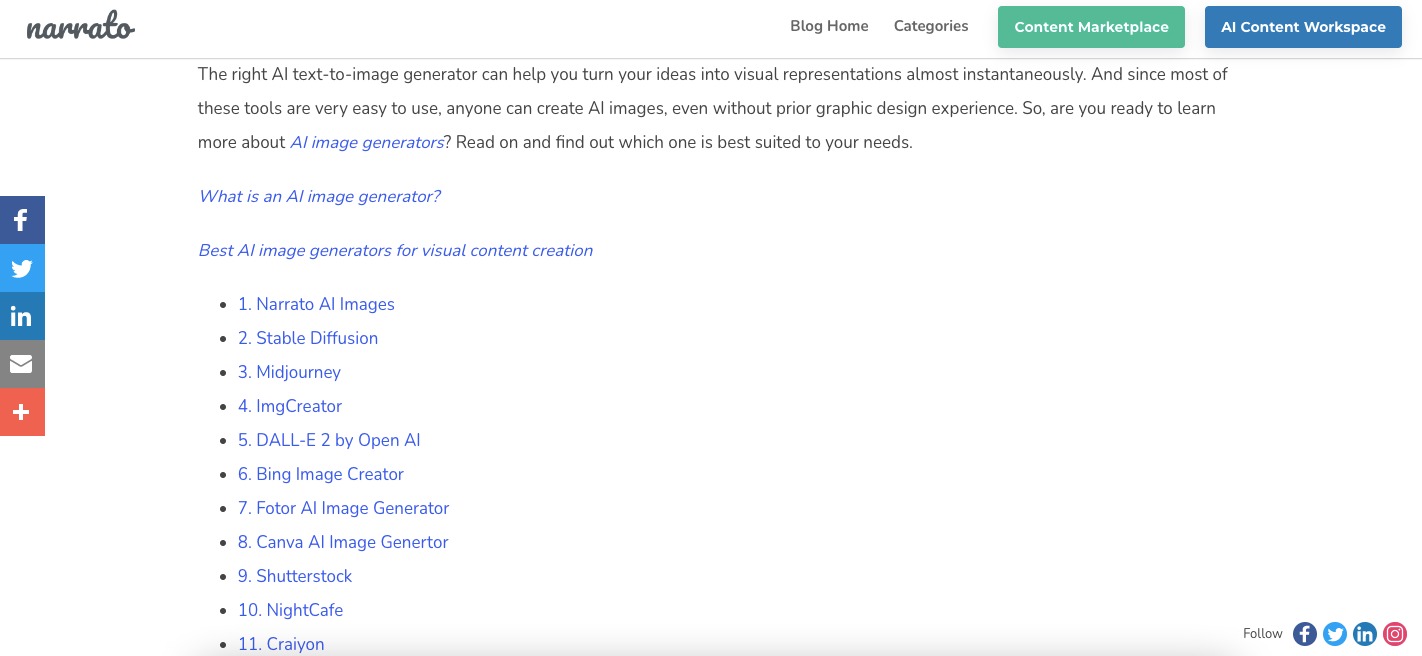The height and width of the screenshot is (656, 1422).
Task: Share on Facebook from side bar
Action: pyautogui.click(x=22, y=220)
